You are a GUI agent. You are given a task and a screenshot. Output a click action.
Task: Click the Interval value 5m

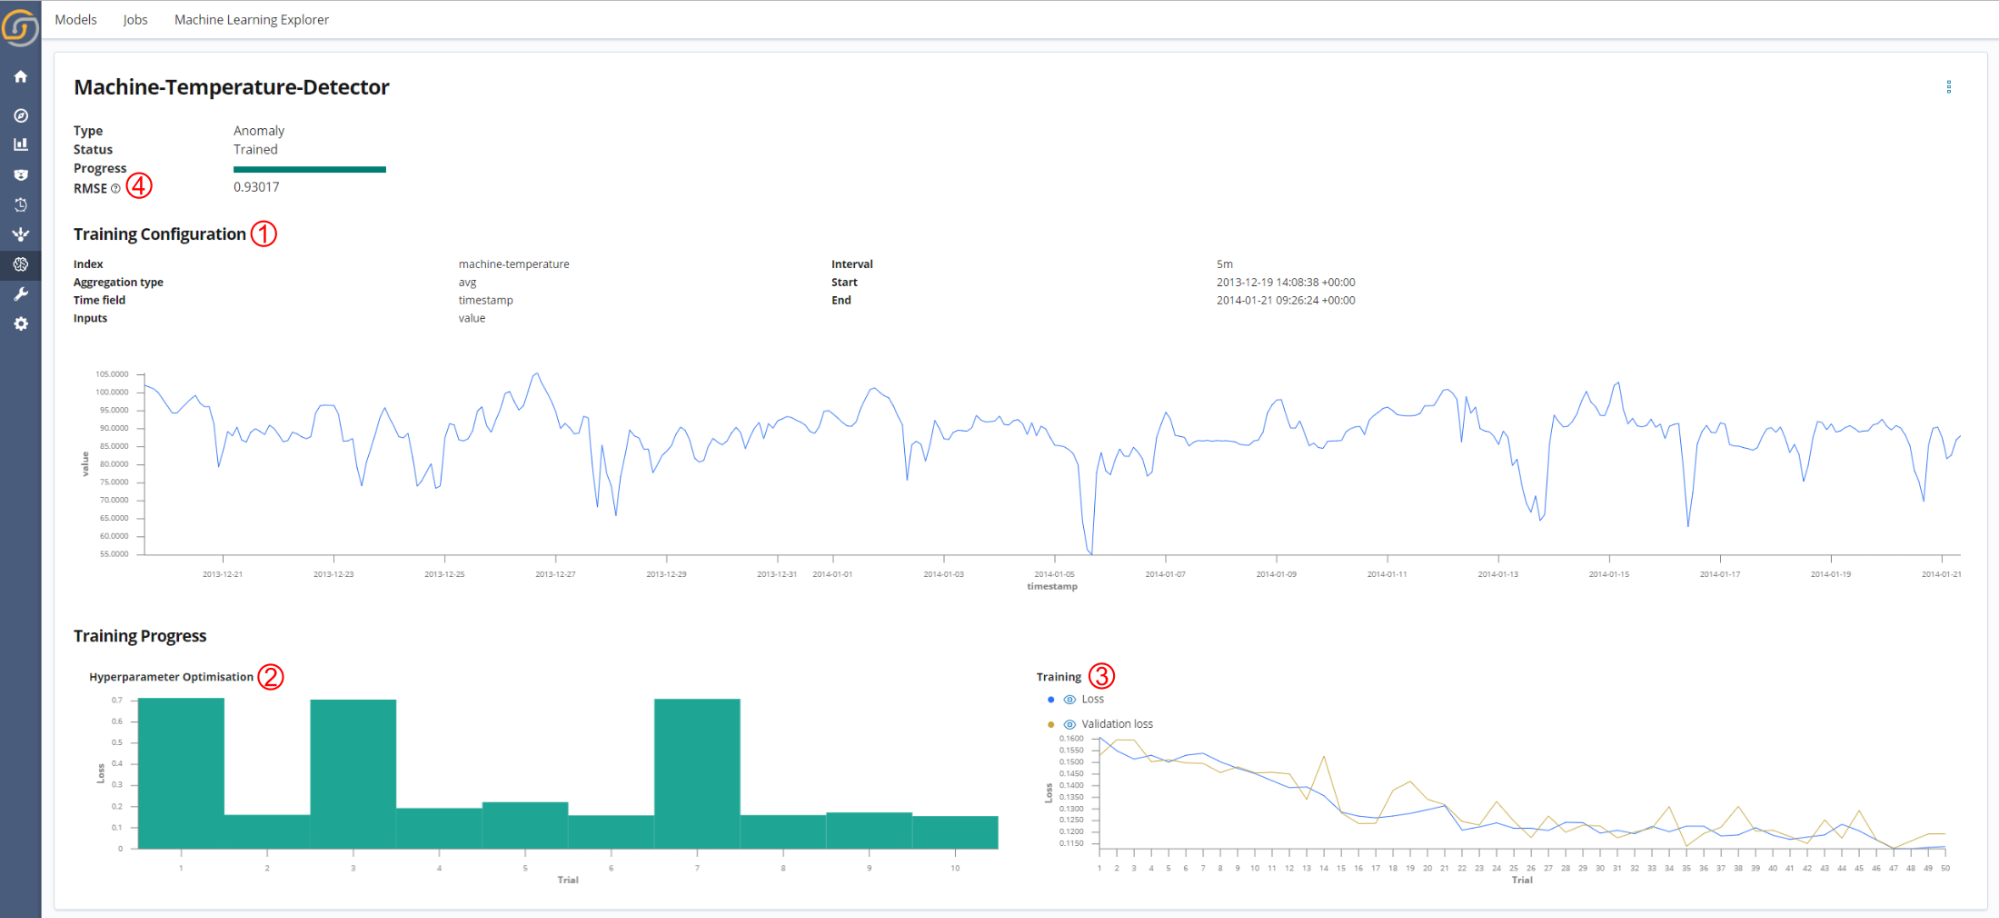(x=1224, y=264)
